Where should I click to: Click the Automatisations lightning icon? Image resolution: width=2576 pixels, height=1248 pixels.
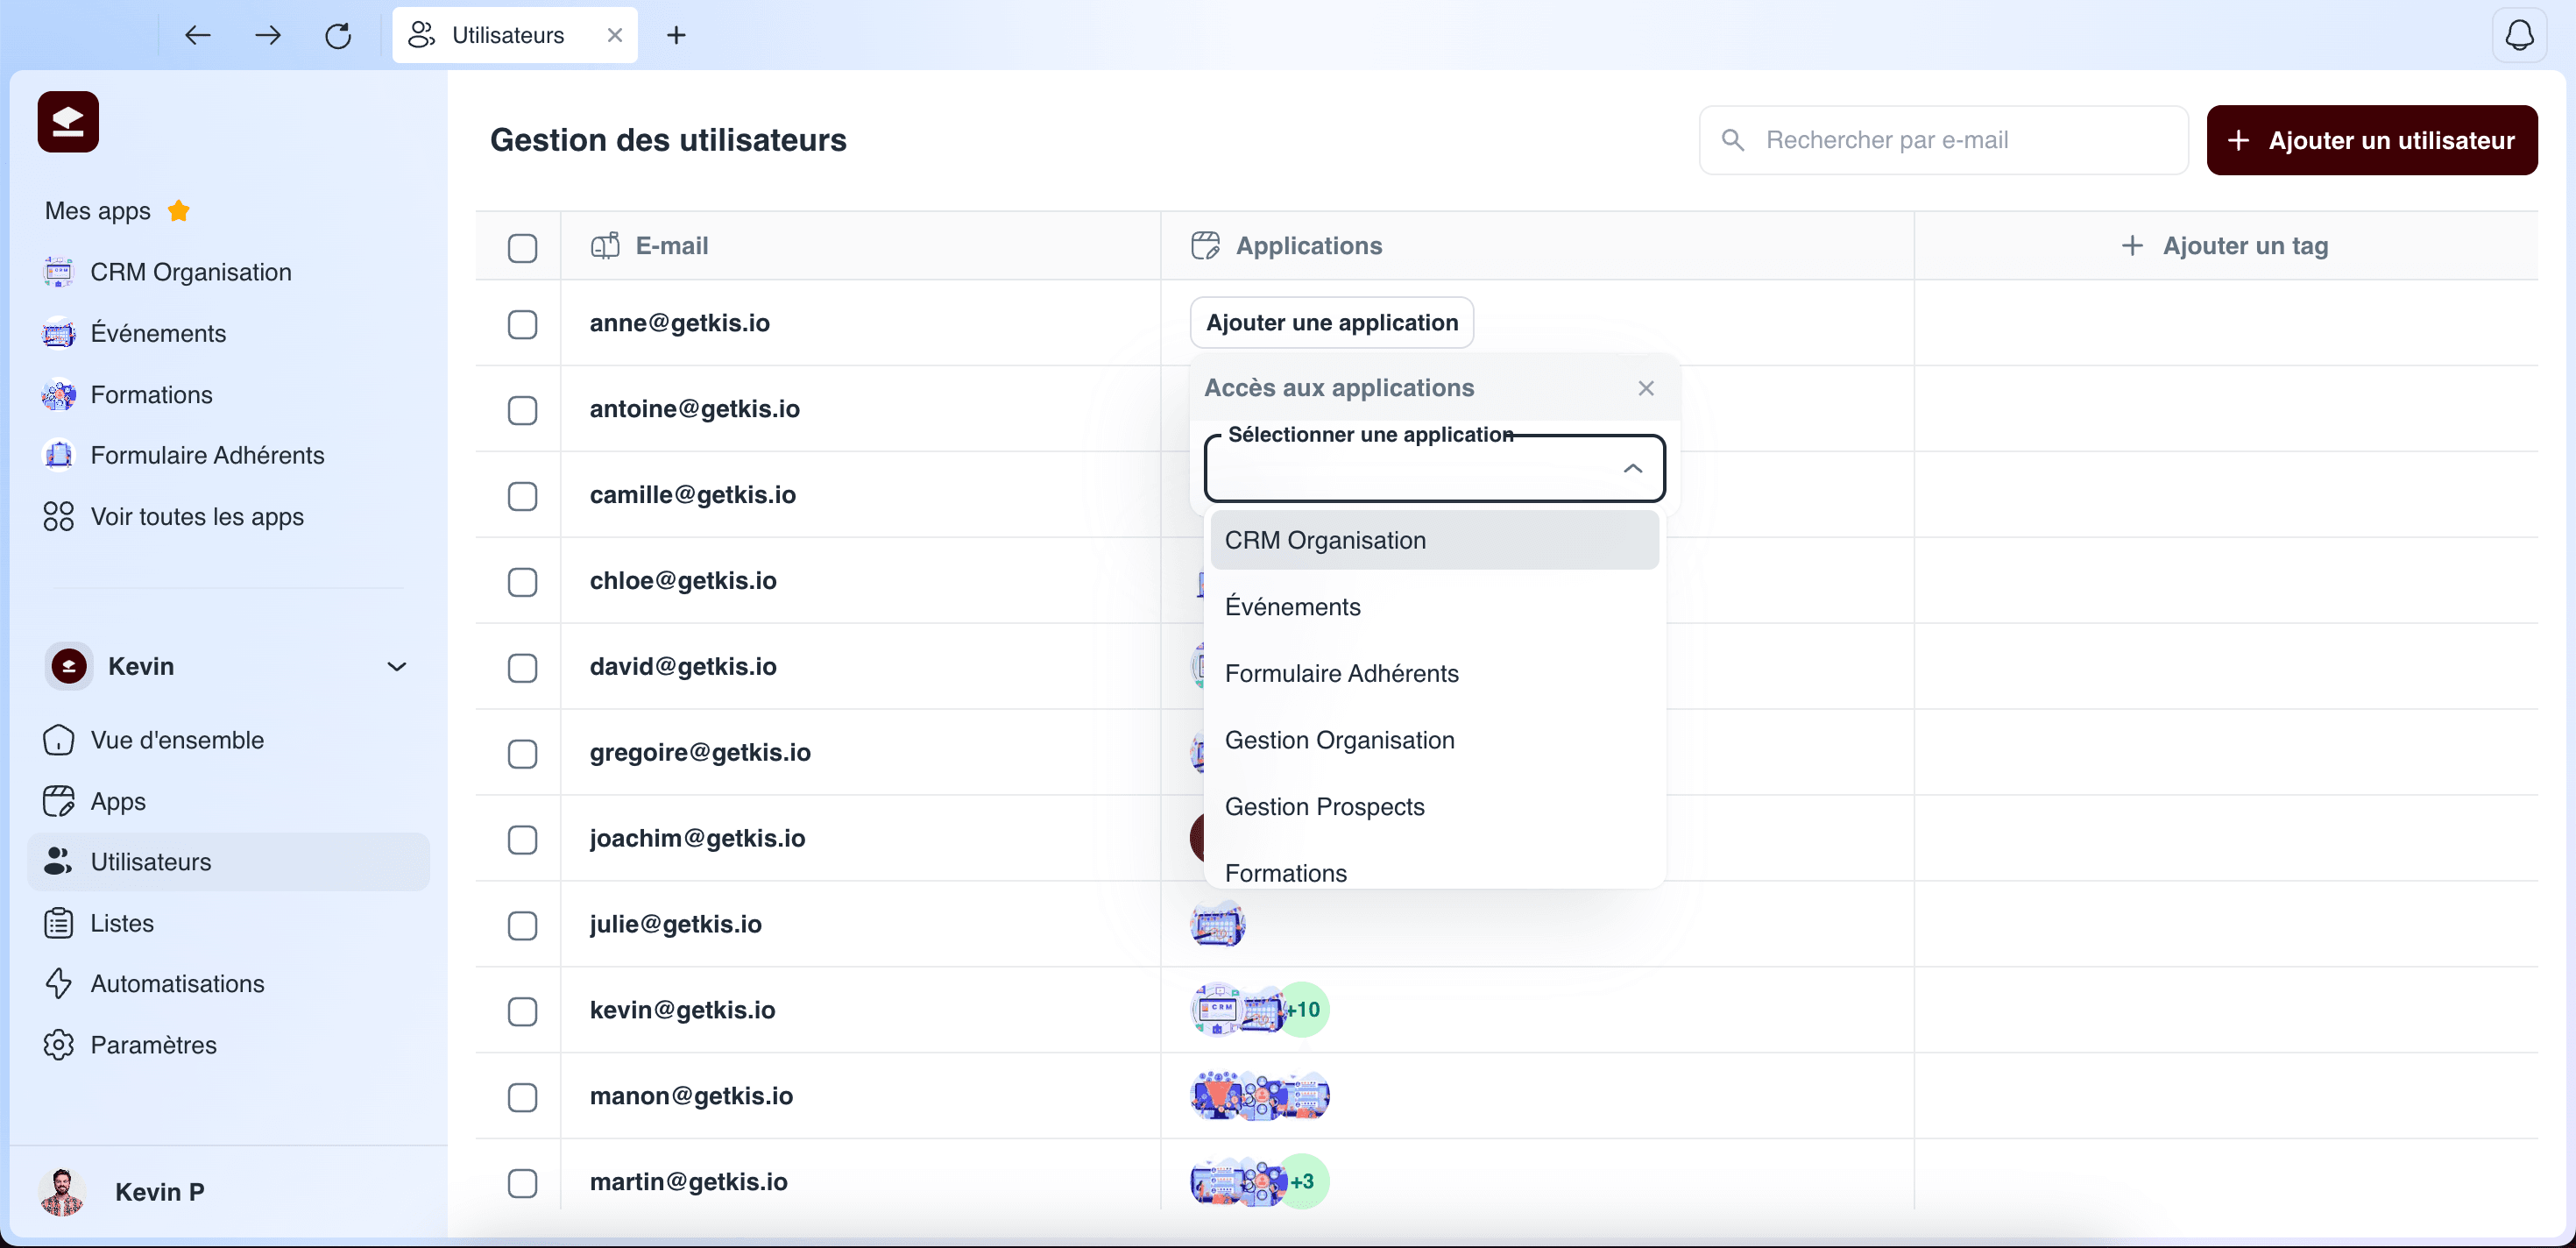(58, 983)
